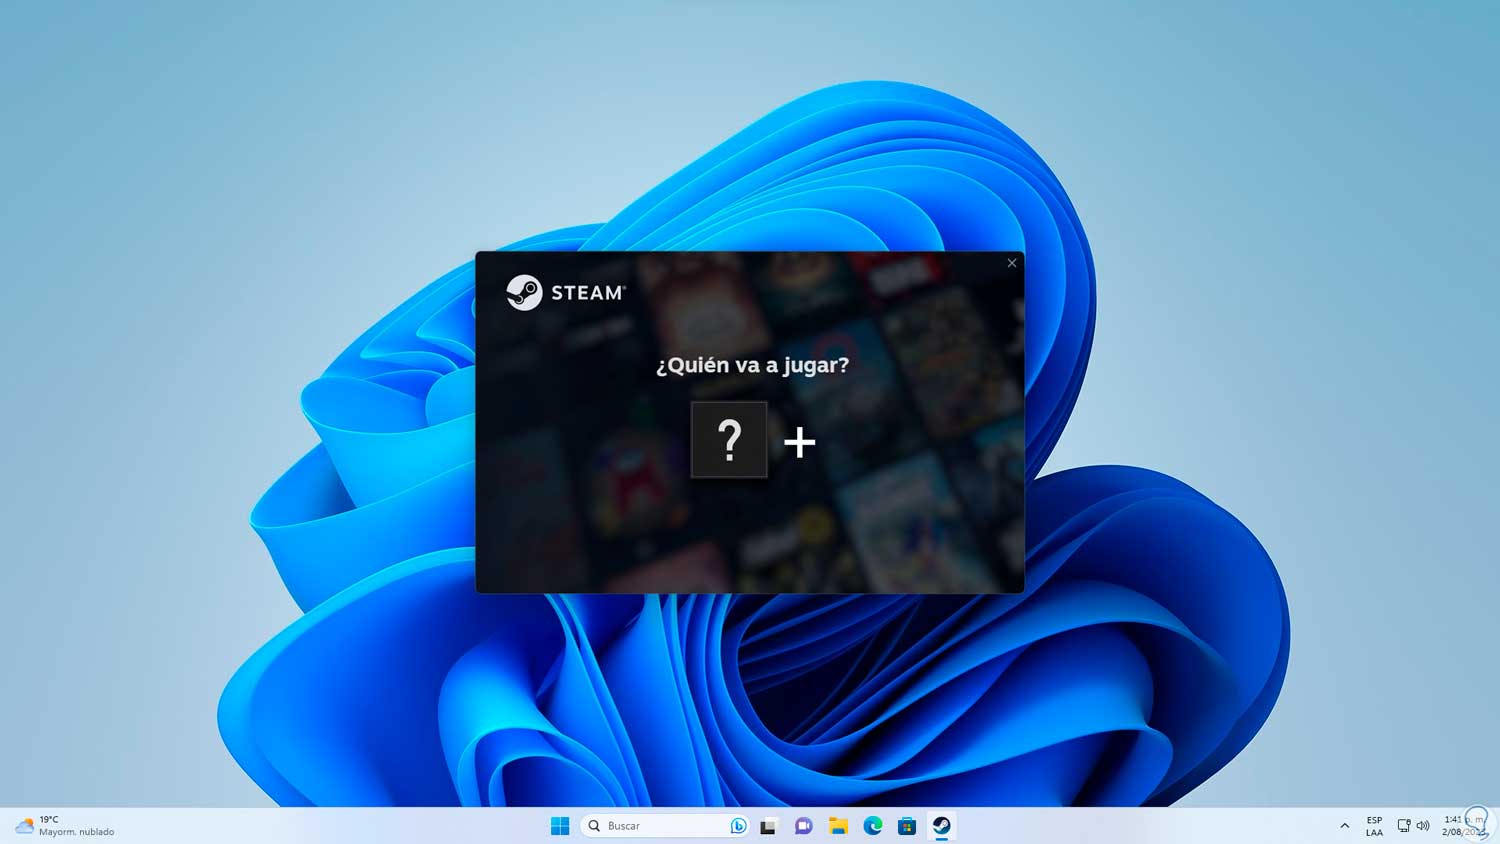The image size is (1500, 844).
Task: Click the Steam icon on the taskbar
Action: [x=942, y=826]
